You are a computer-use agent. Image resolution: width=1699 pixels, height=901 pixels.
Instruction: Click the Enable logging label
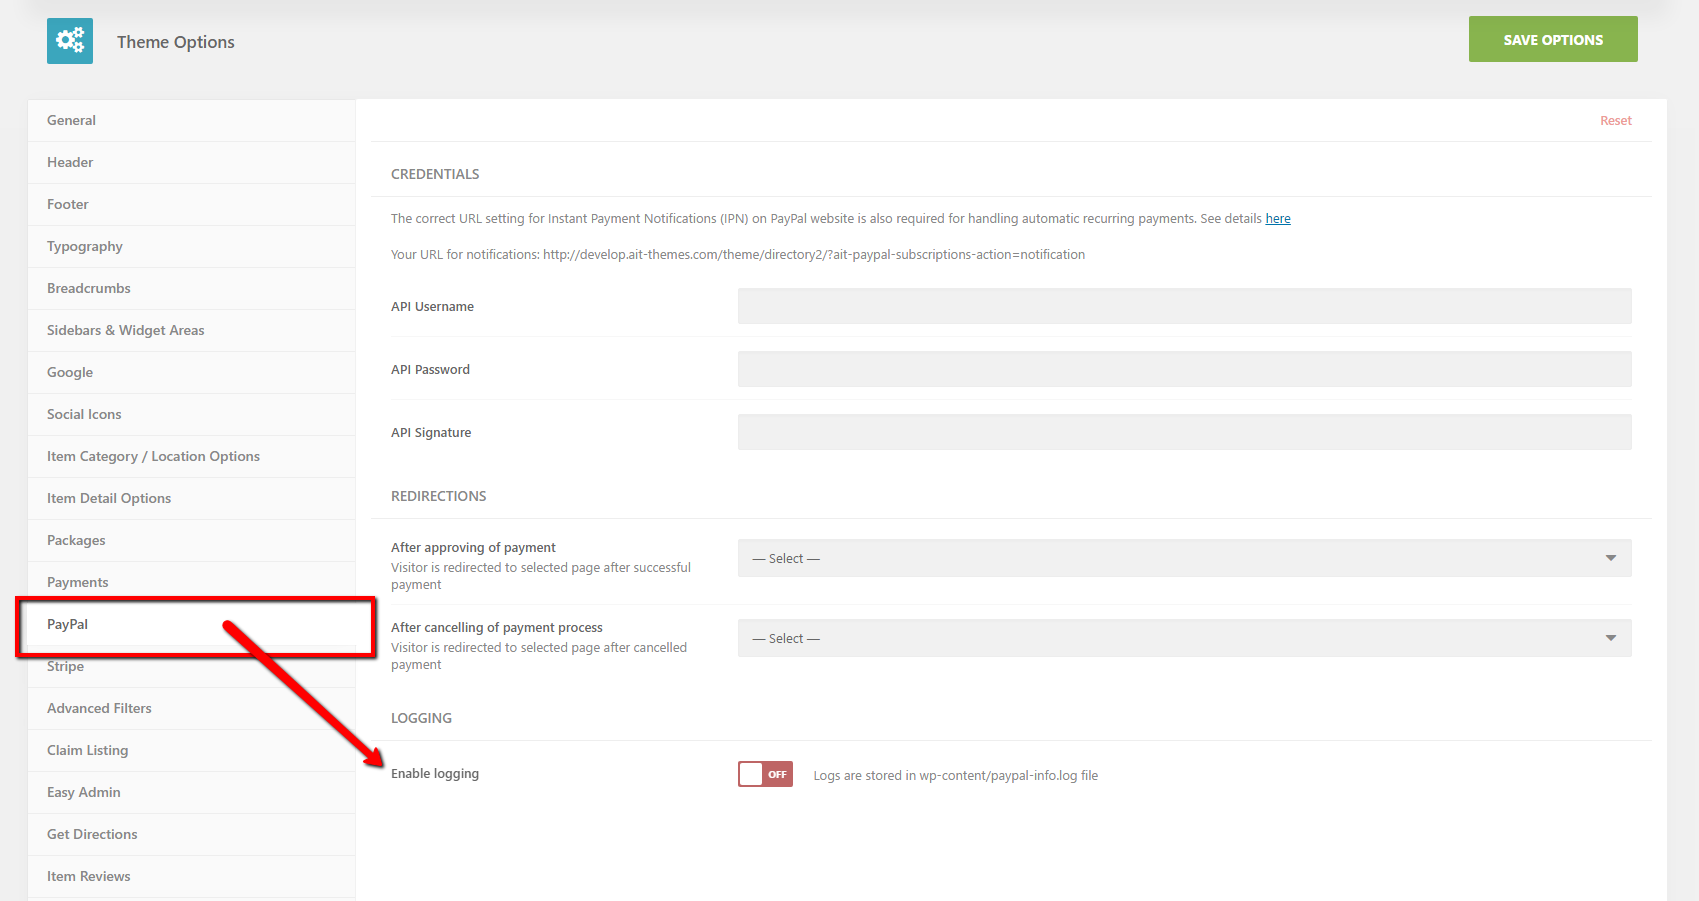pos(435,774)
